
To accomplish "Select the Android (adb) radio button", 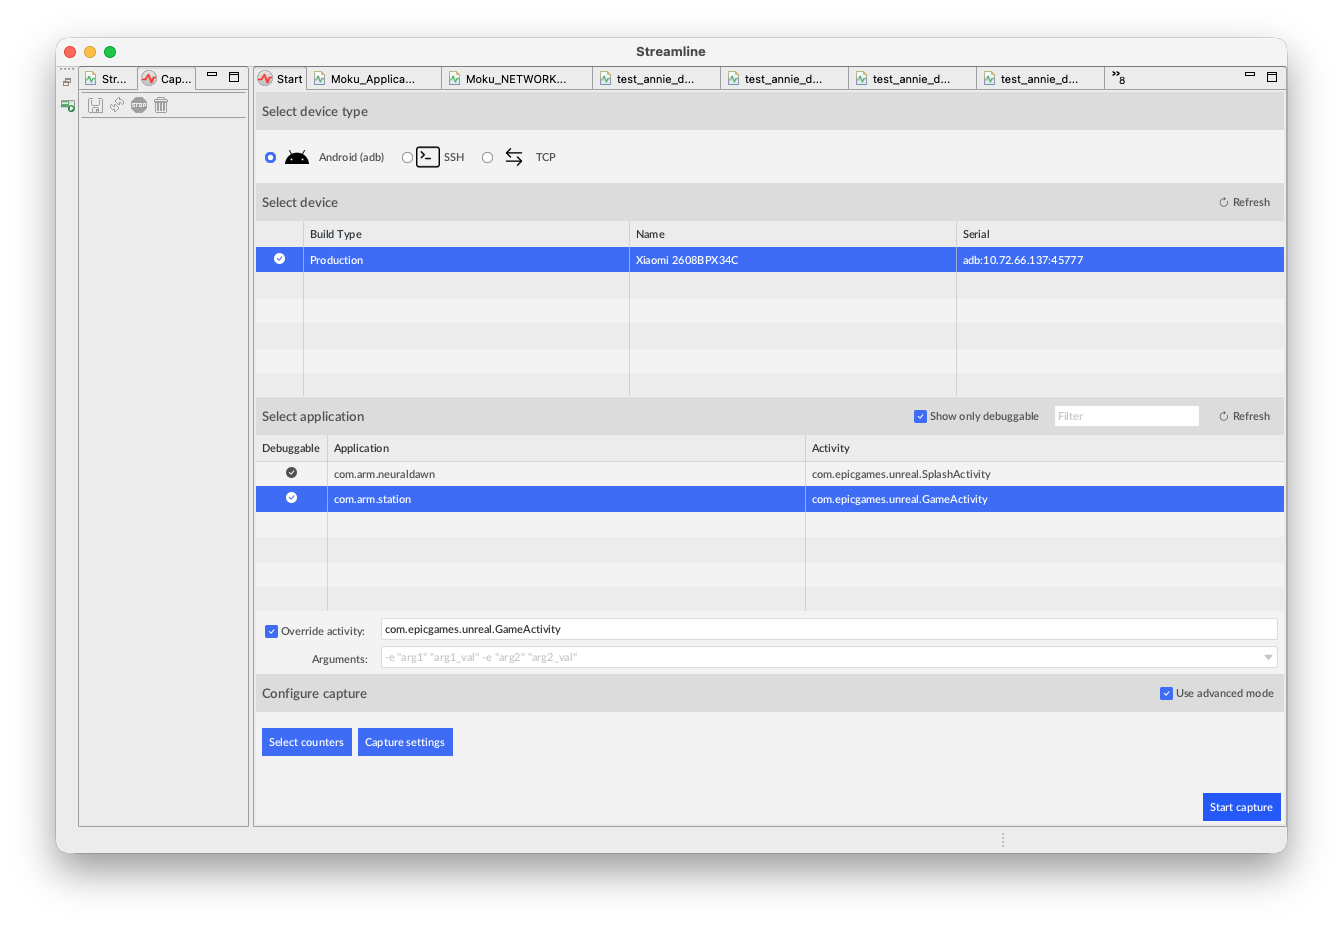I will pyautogui.click(x=270, y=157).
